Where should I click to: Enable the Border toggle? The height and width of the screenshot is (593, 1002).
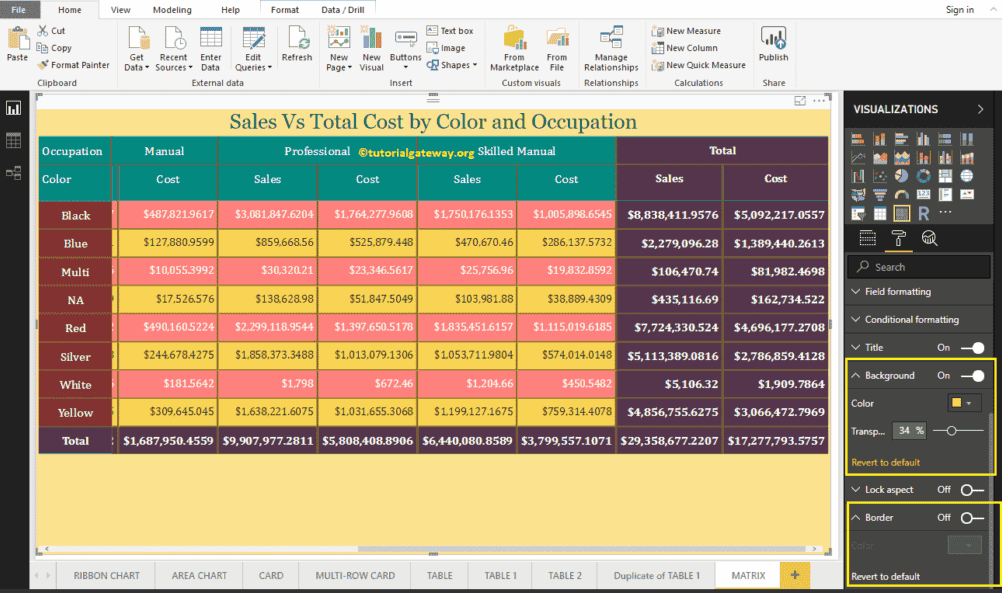[x=971, y=518]
